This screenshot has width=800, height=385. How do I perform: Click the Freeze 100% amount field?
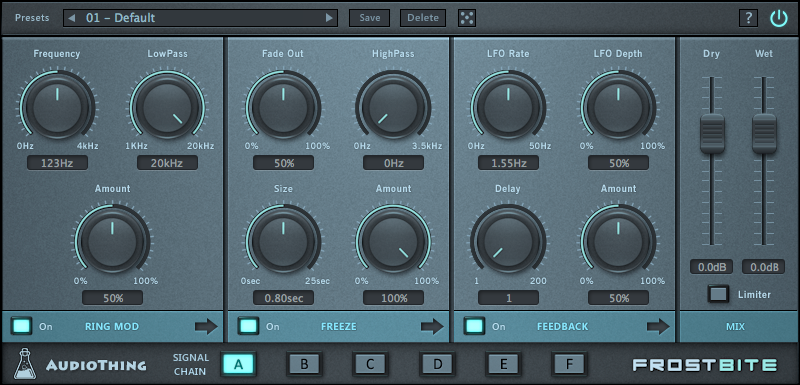[x=393, y=298]
